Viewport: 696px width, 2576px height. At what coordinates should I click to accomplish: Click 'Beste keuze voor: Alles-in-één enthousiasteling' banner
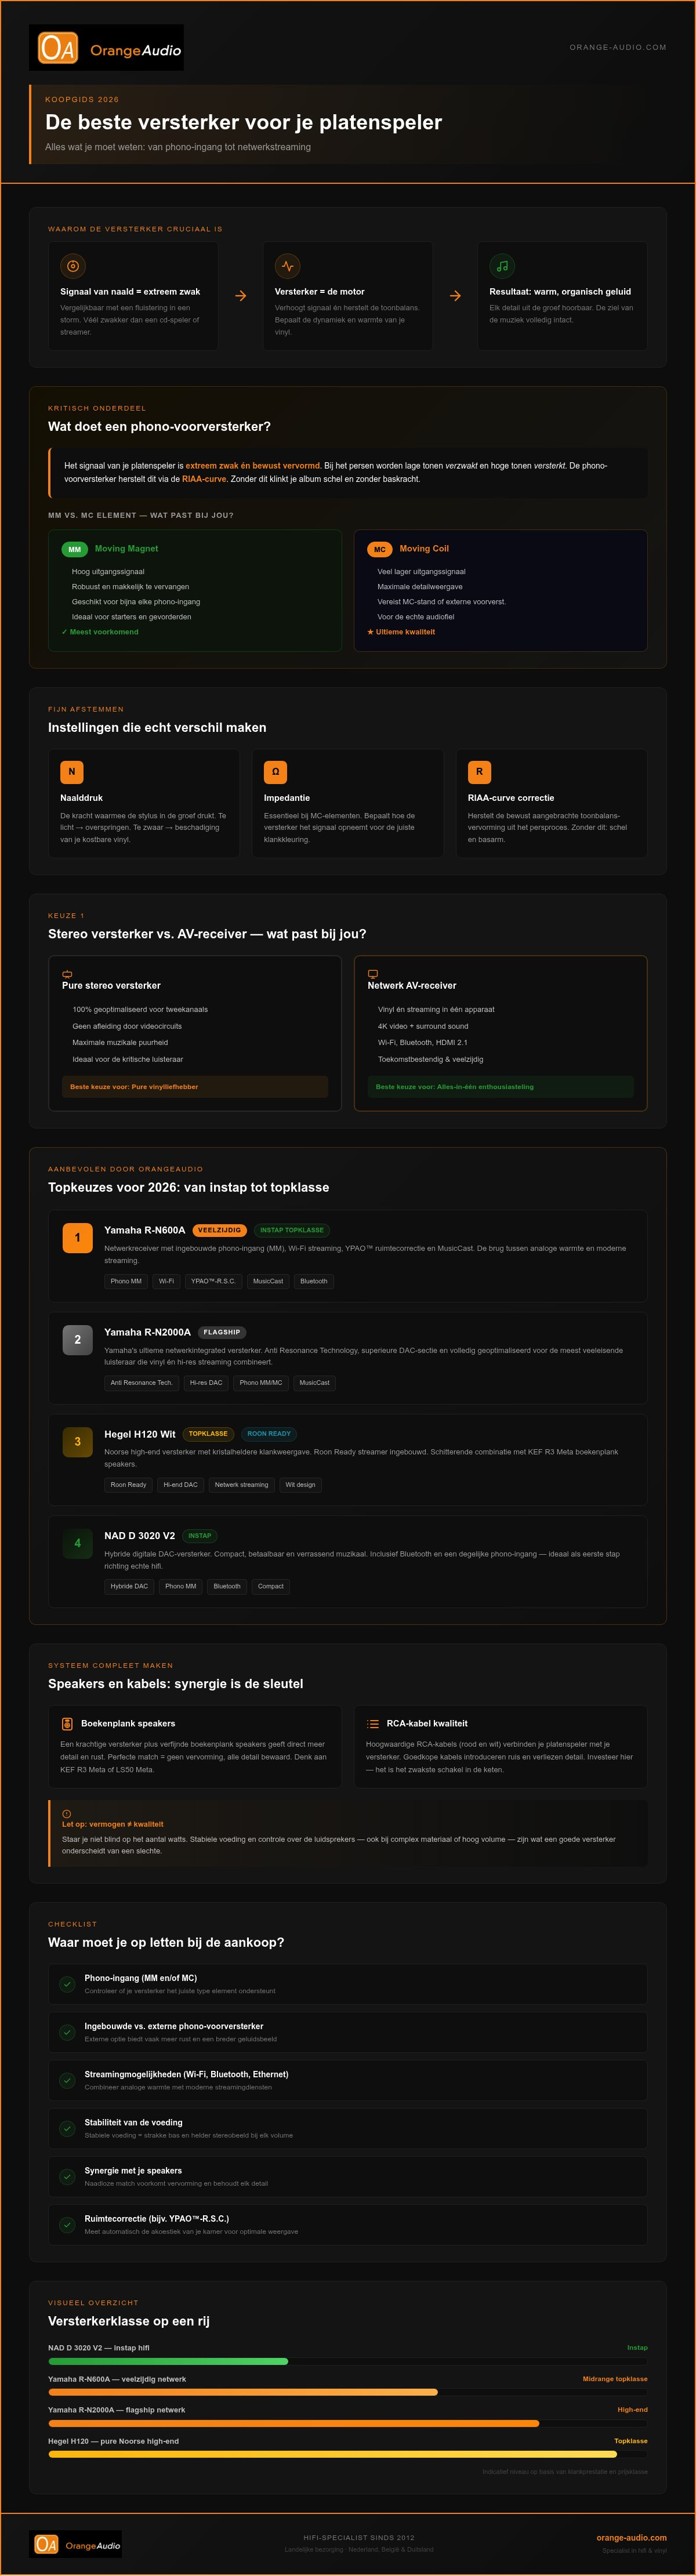tap(500, 1087)
